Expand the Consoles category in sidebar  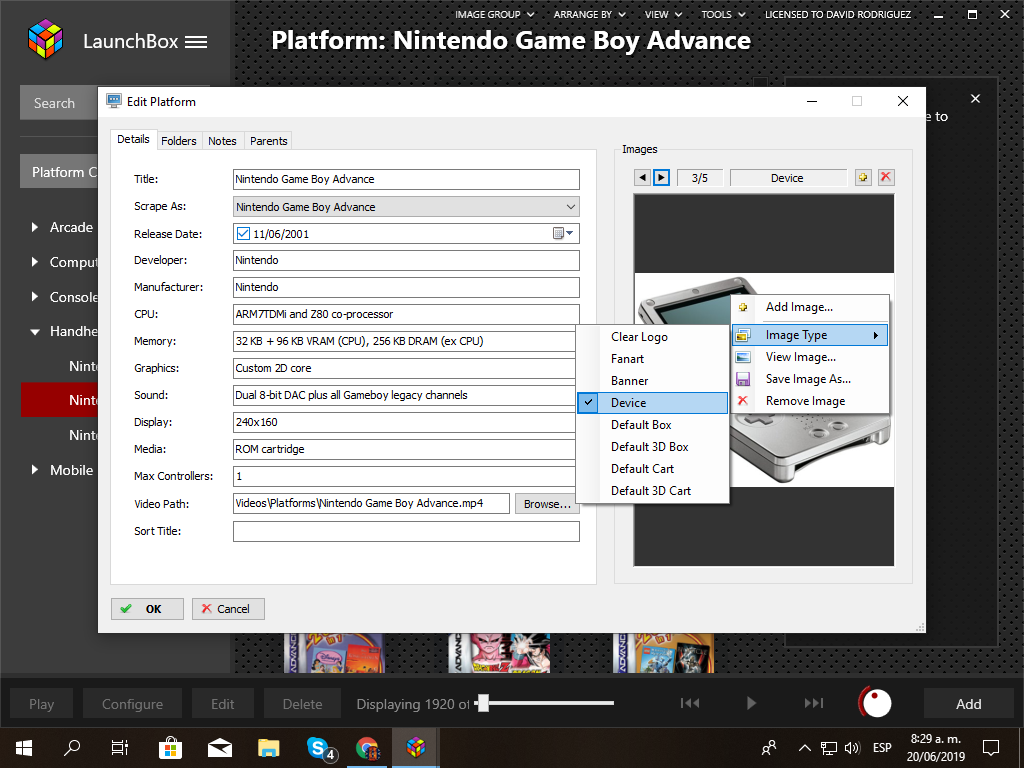pos(35,296)
